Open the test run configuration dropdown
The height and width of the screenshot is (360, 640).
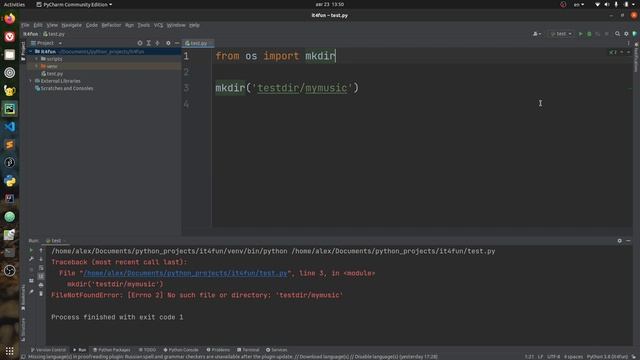point(561,34)
